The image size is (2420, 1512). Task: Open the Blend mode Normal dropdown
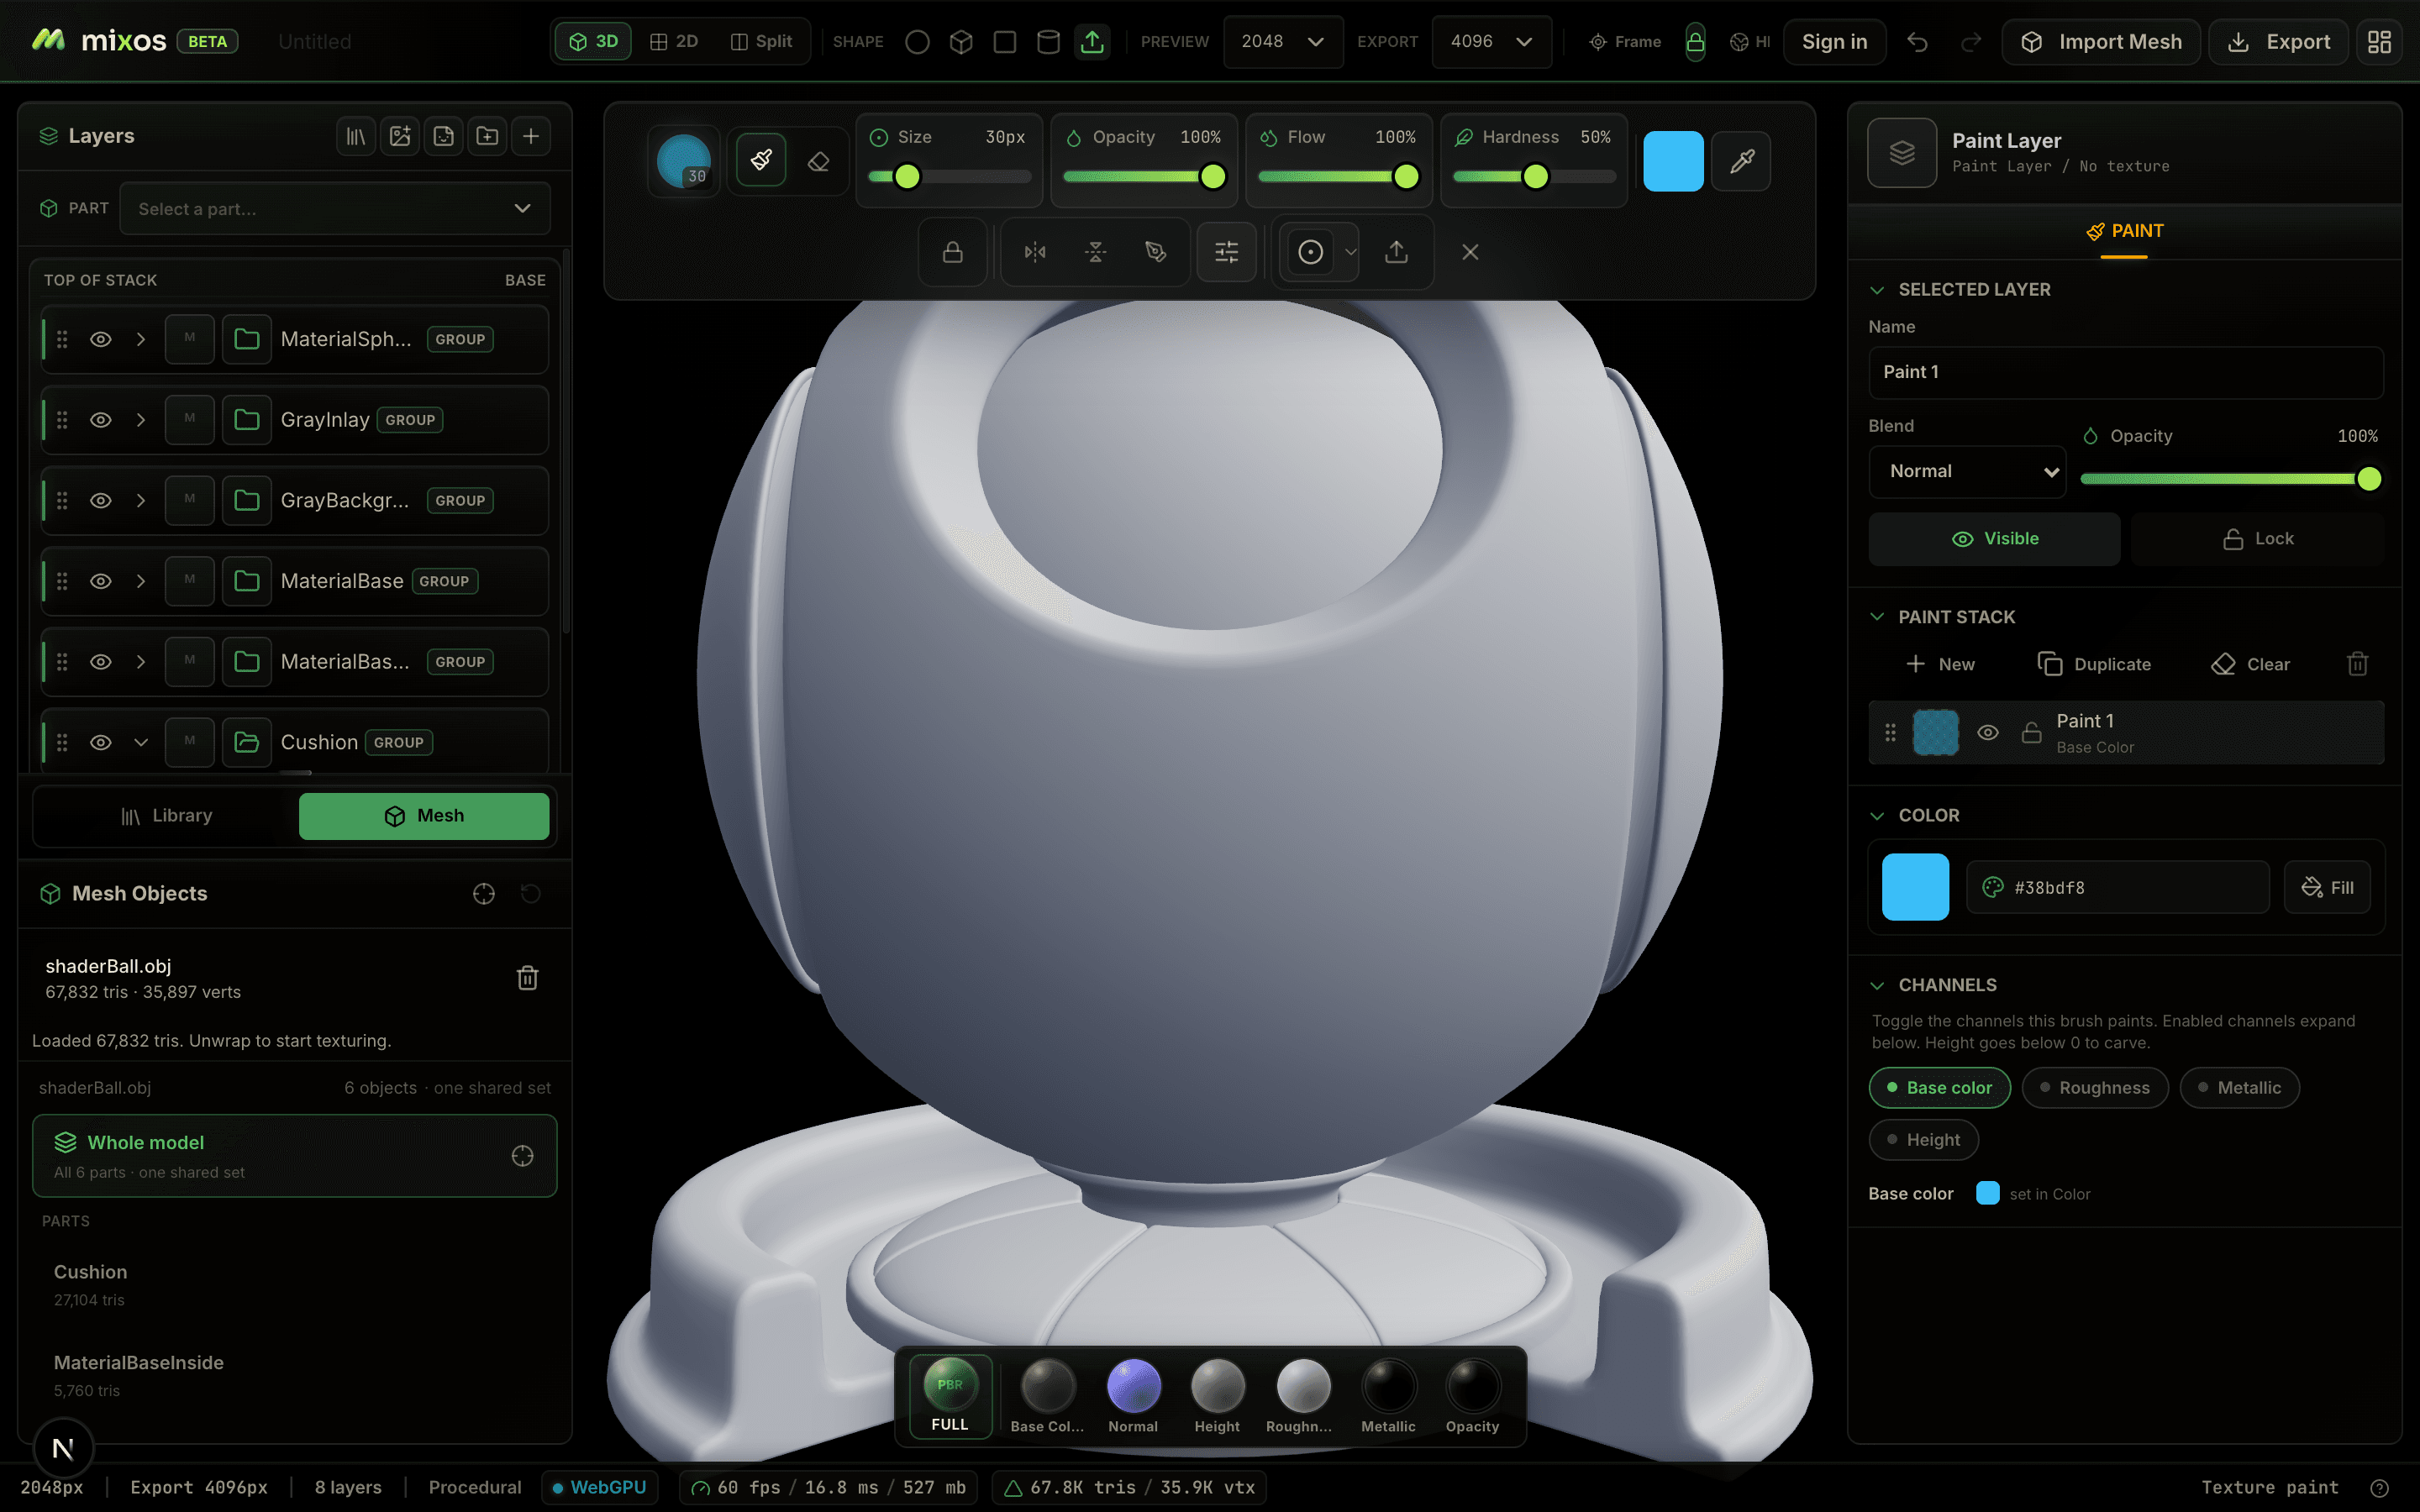coord(1967,472)
